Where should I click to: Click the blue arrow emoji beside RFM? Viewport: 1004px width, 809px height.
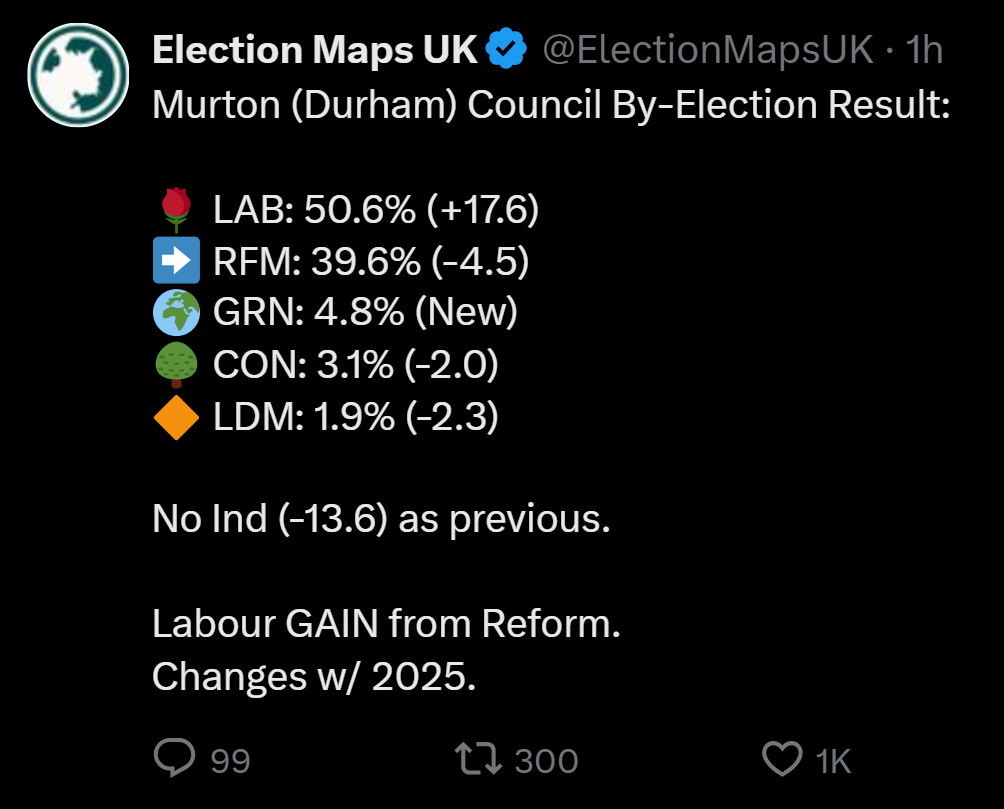tap(176, 261)
